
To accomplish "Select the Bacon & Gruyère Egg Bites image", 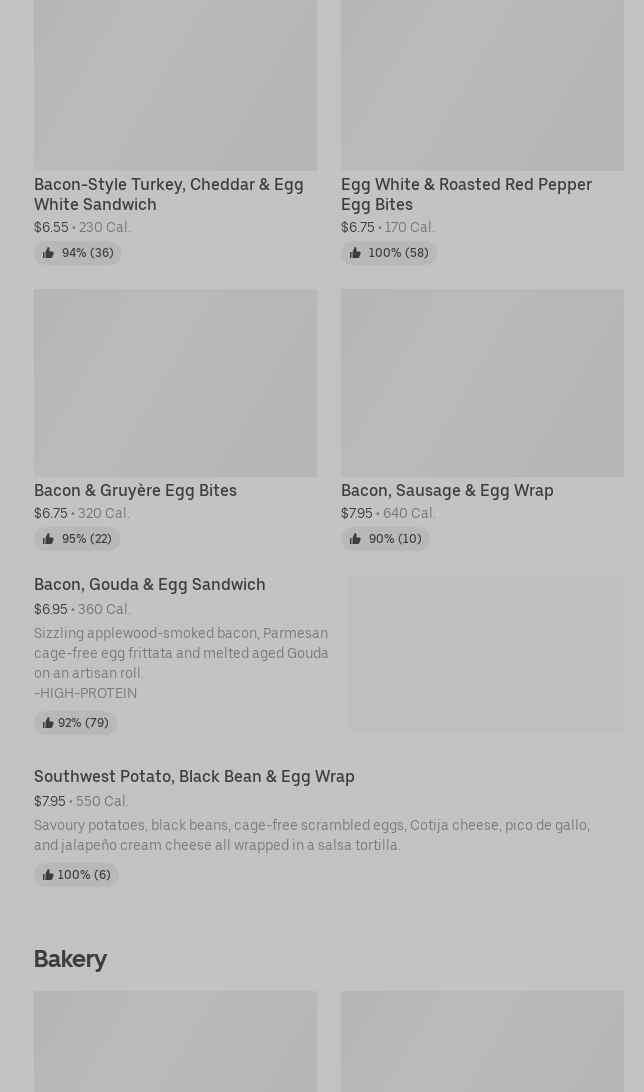I will 175,383.
